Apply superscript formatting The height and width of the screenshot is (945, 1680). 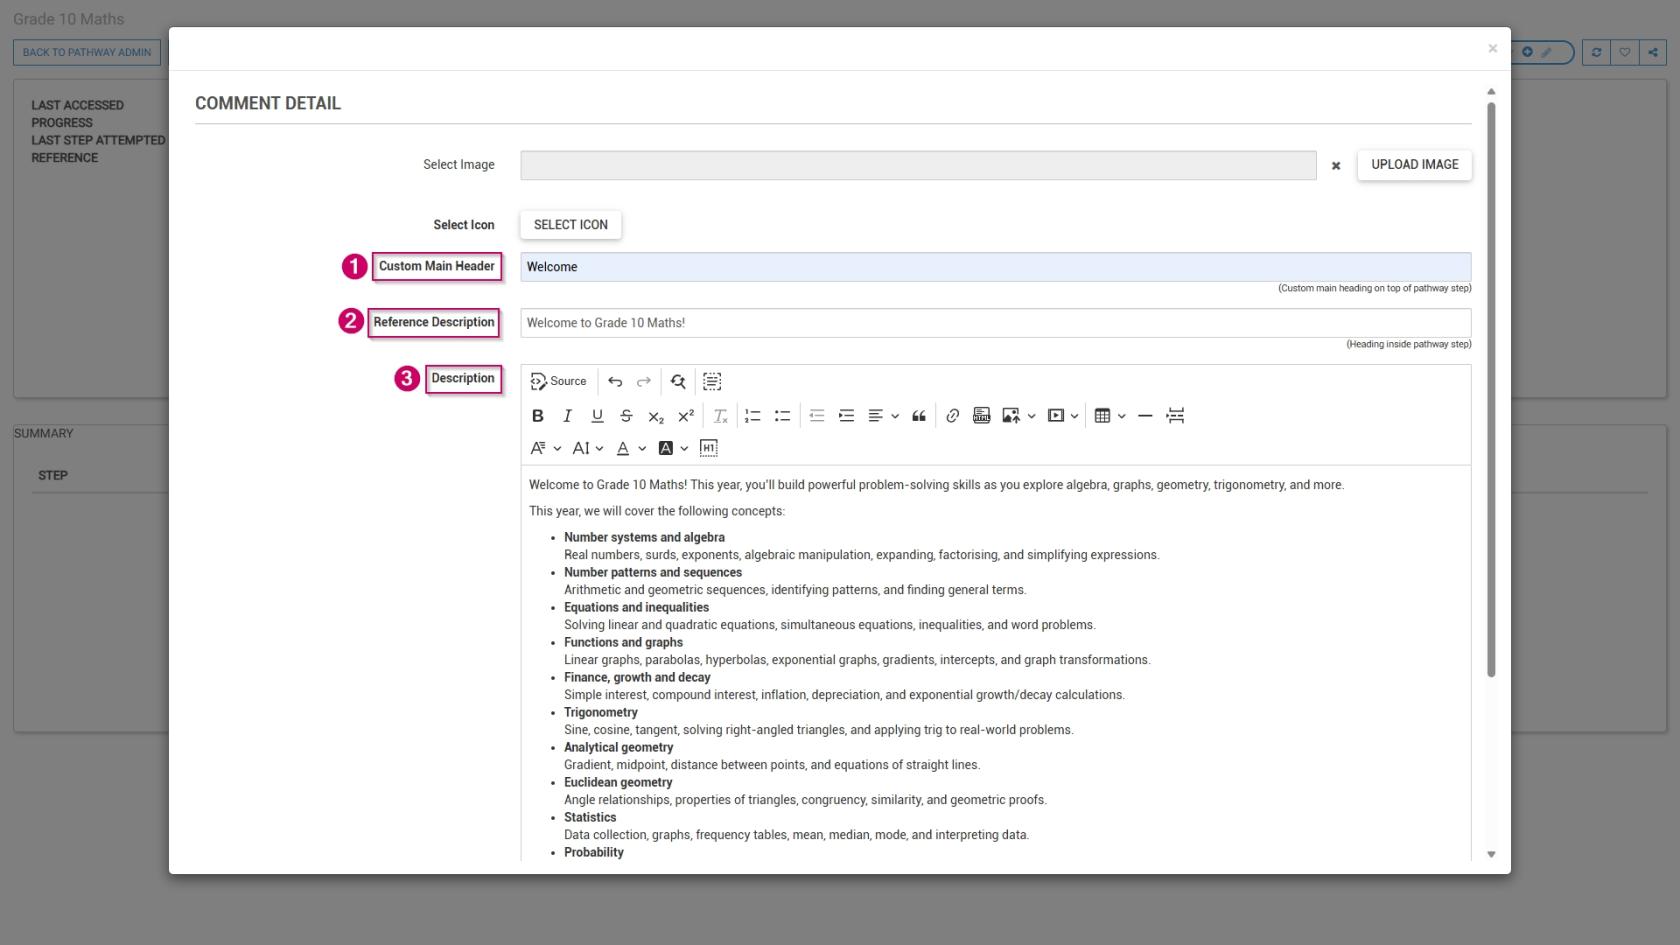tap(686, 416)
